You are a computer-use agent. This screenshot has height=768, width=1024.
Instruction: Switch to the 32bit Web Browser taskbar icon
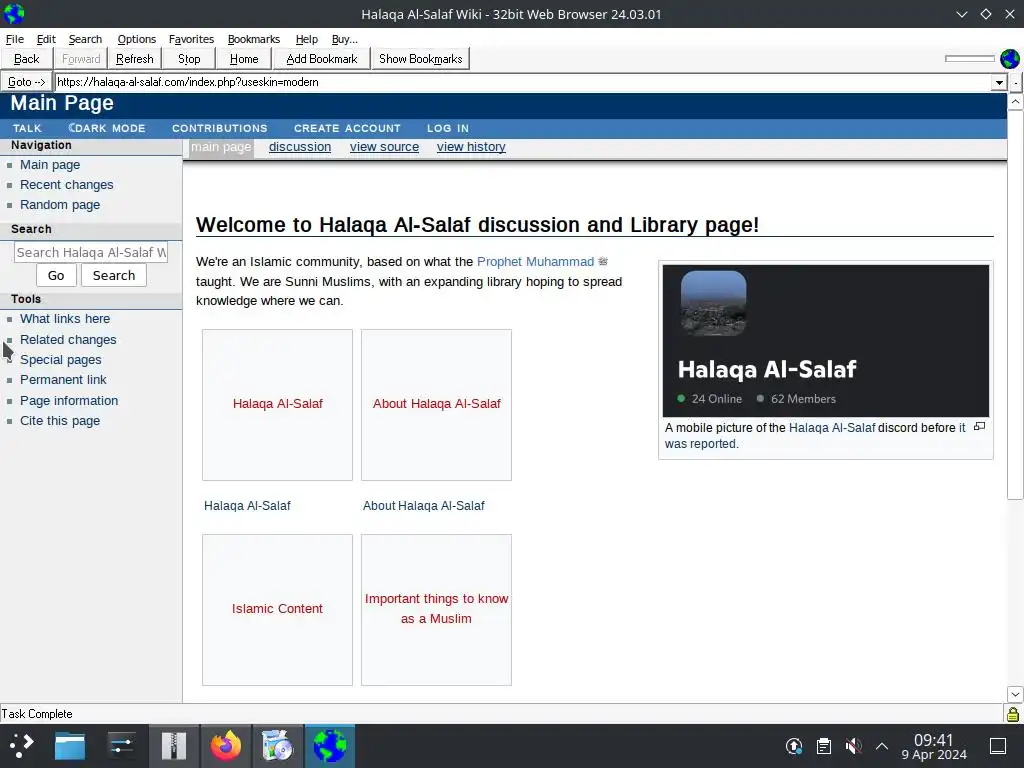[330, 745]
